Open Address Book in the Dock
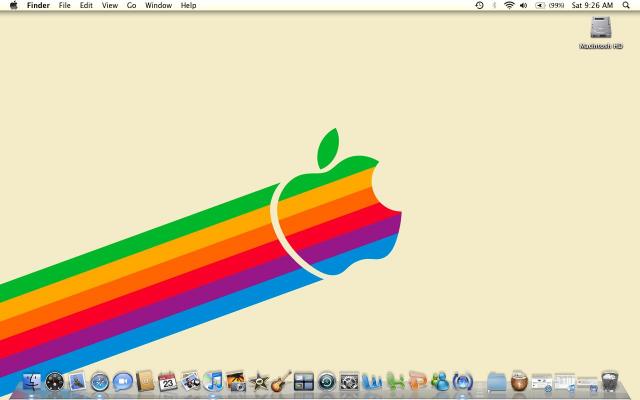Screen dimensions: 640x400 coord(145,381)
